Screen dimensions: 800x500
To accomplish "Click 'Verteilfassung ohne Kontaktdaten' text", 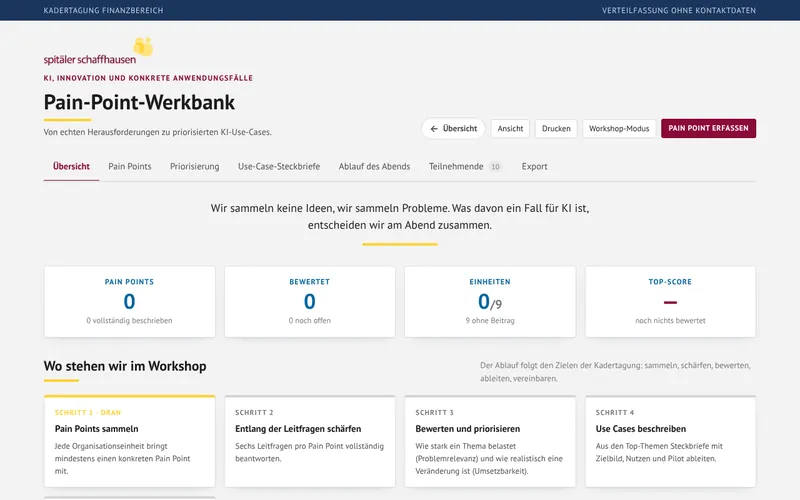I will (679, 10).
